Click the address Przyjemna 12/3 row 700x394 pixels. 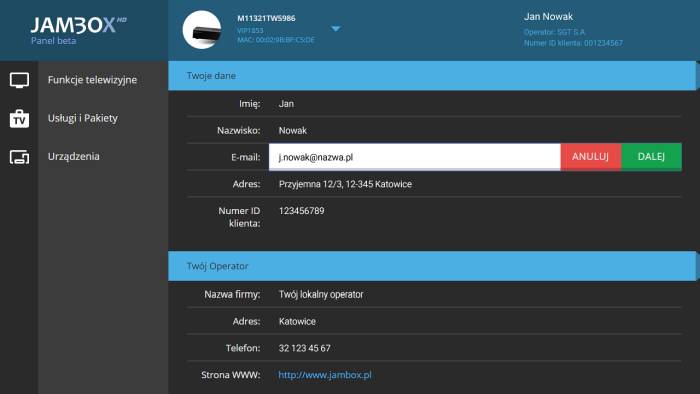pyautogui.click(x=434, y=184)
